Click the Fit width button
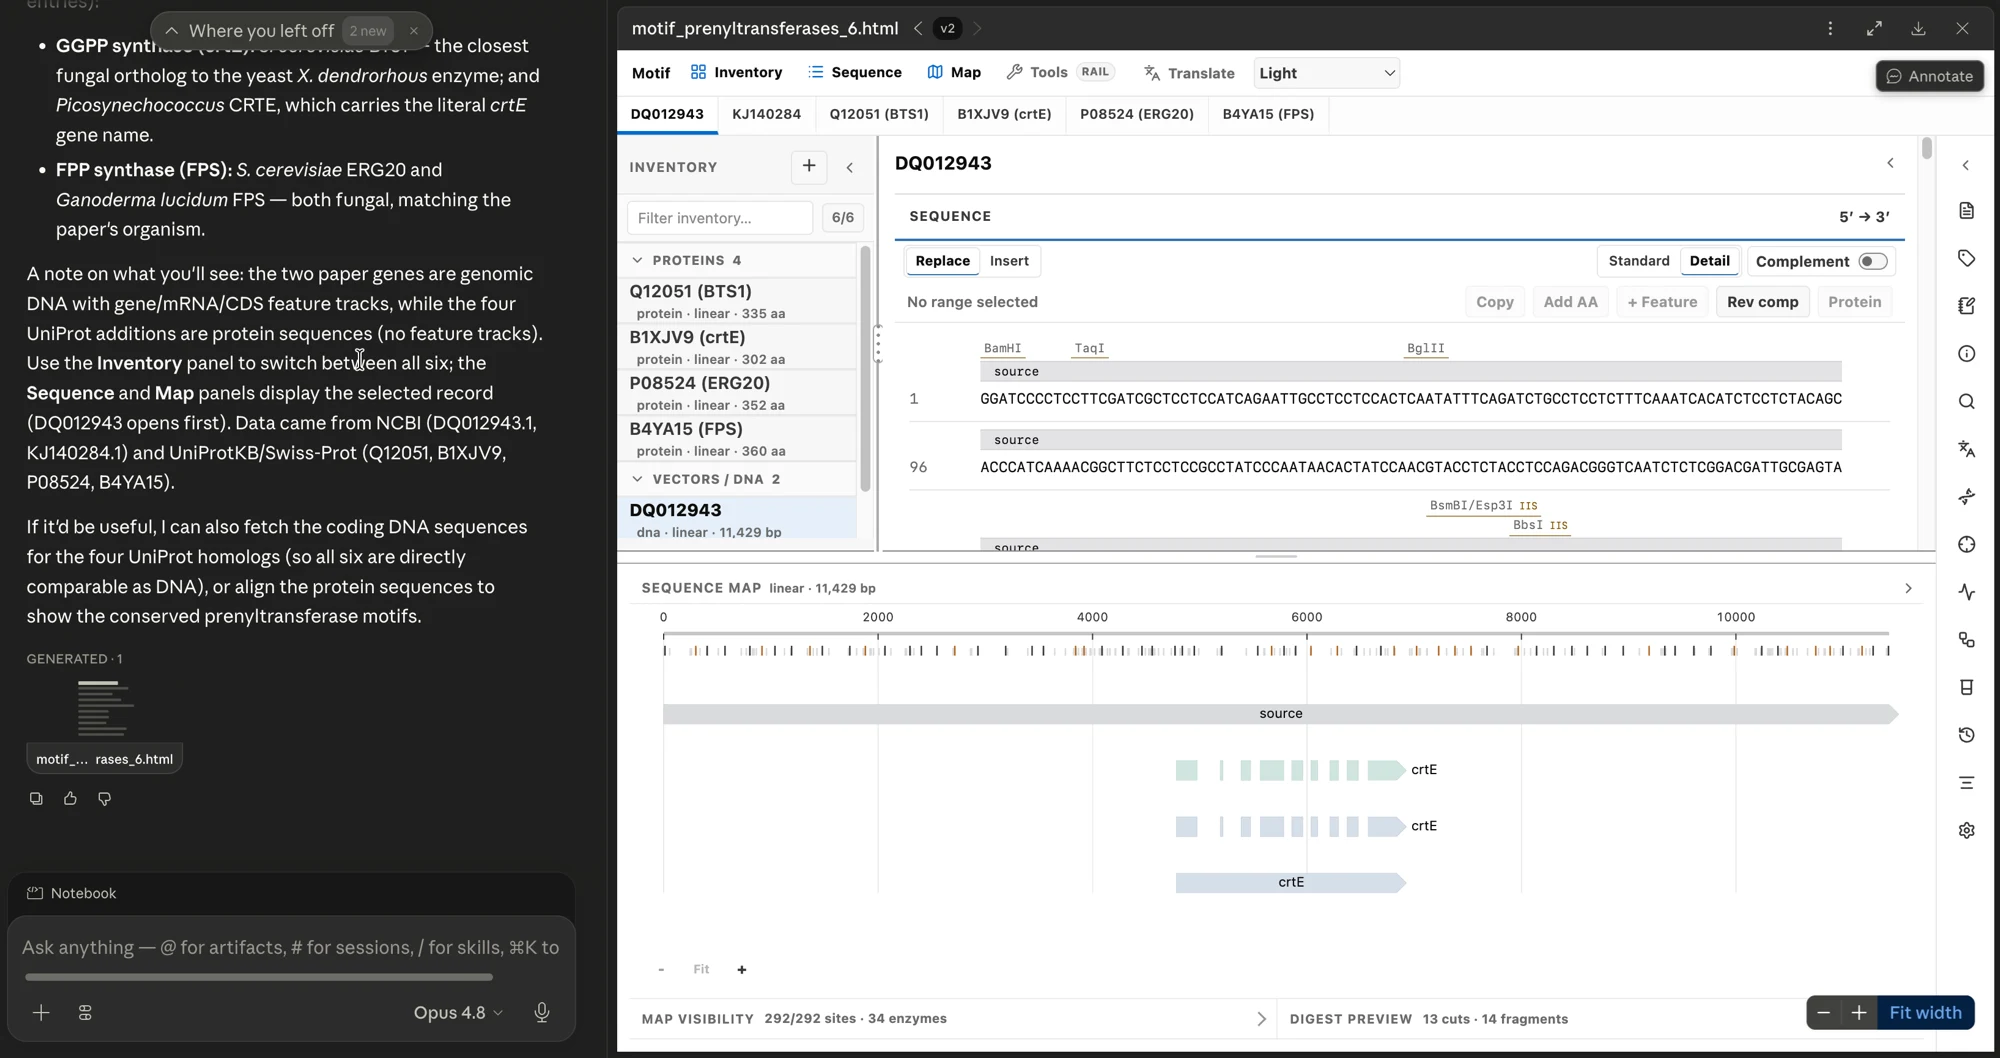 tap(1925, 1012)
